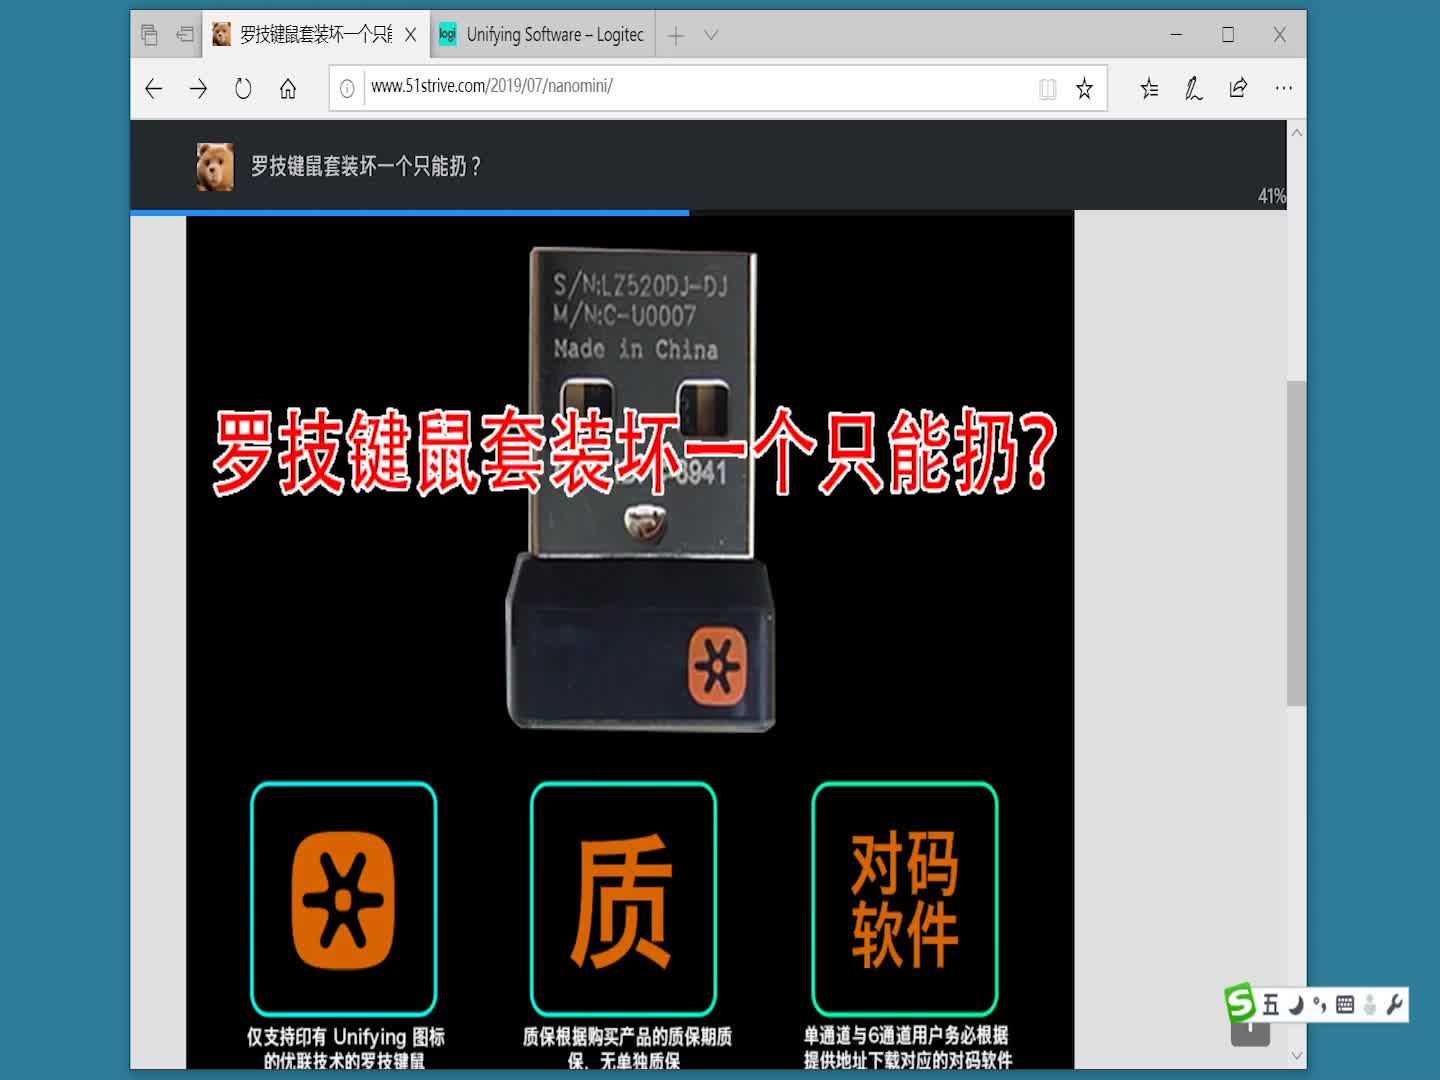This screenshot has height=1080, width=1440.
Task: Toggle the 五 Wubi input mode
Action: click(1271, 1005)
